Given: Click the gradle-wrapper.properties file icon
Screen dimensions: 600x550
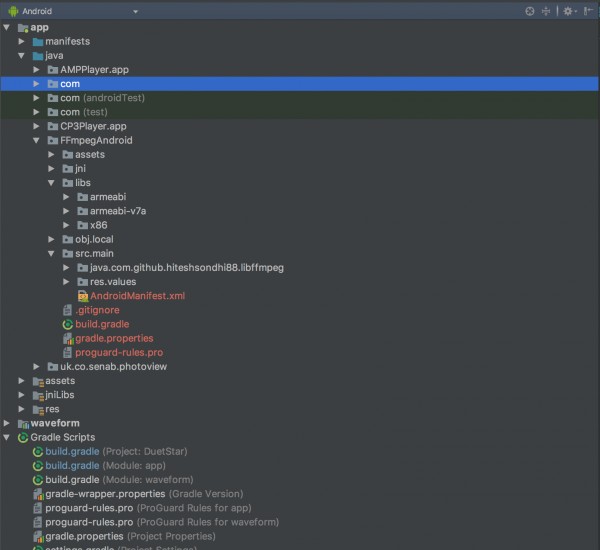Looking at the screenshot, I should point(38,495).
